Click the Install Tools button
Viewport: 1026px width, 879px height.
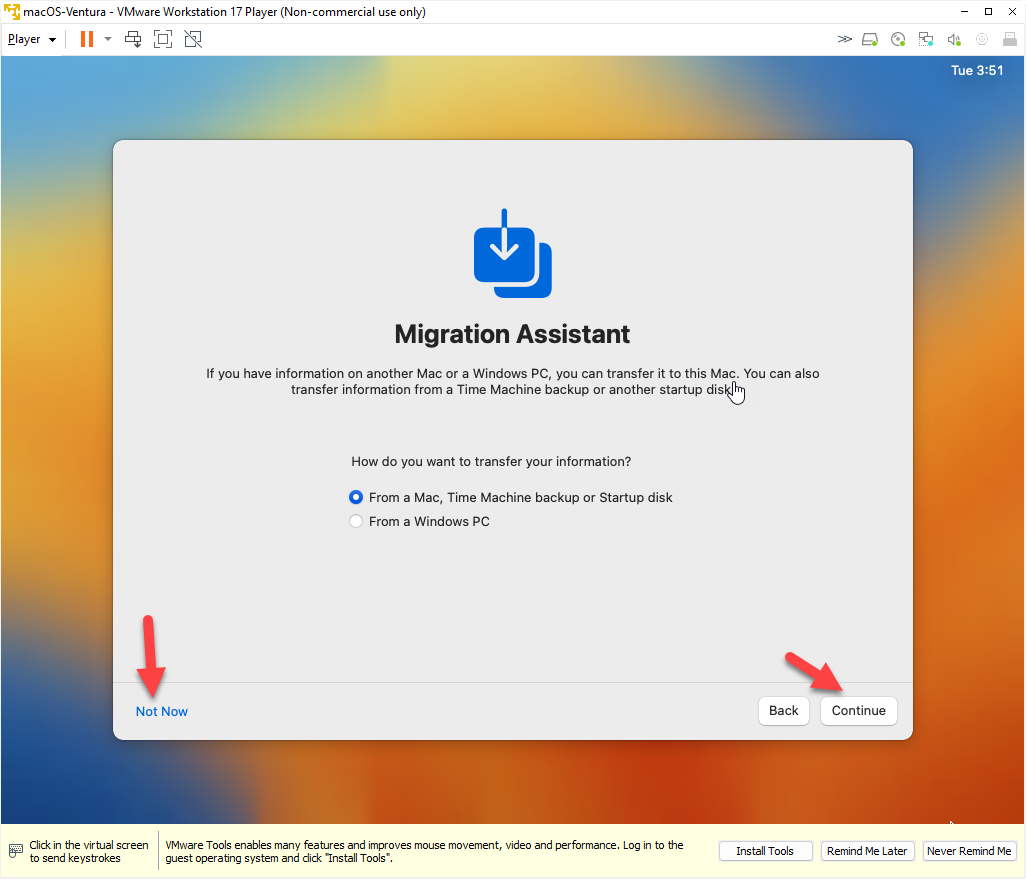[x=764, y=851]
